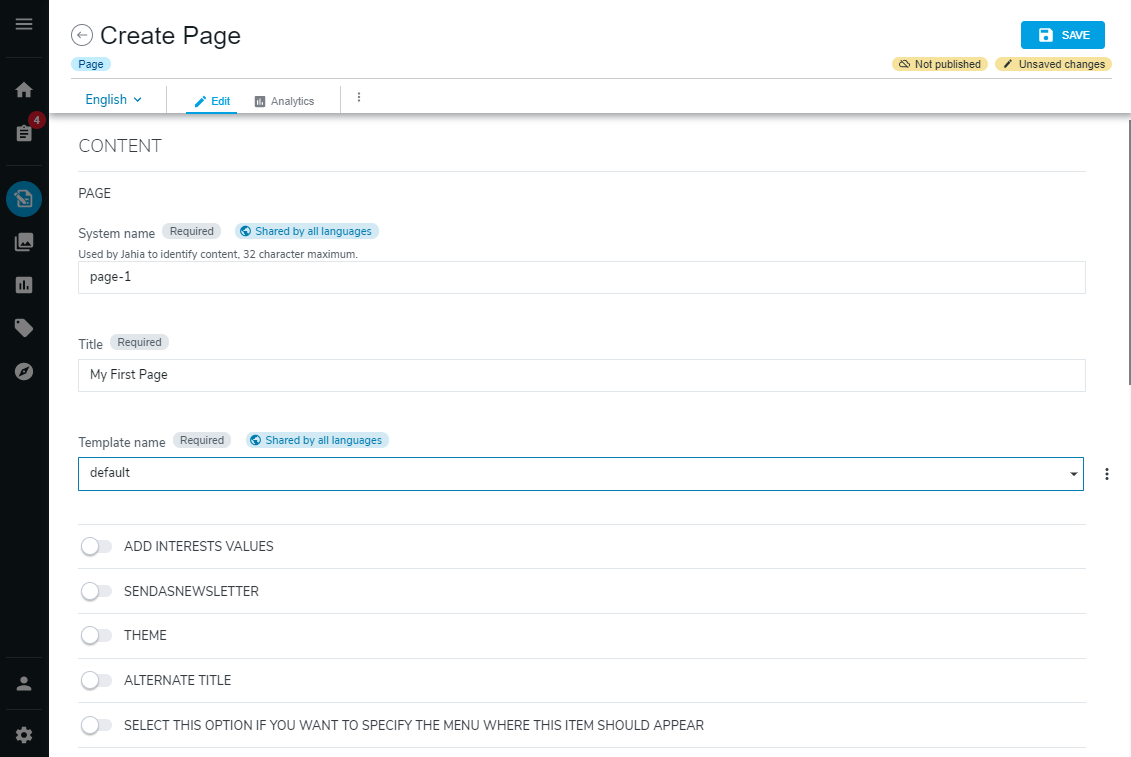The width and height of the screenshot is (1131, 757).
Task: Click the compass navigation icon
Action: [x=24, y=371]
